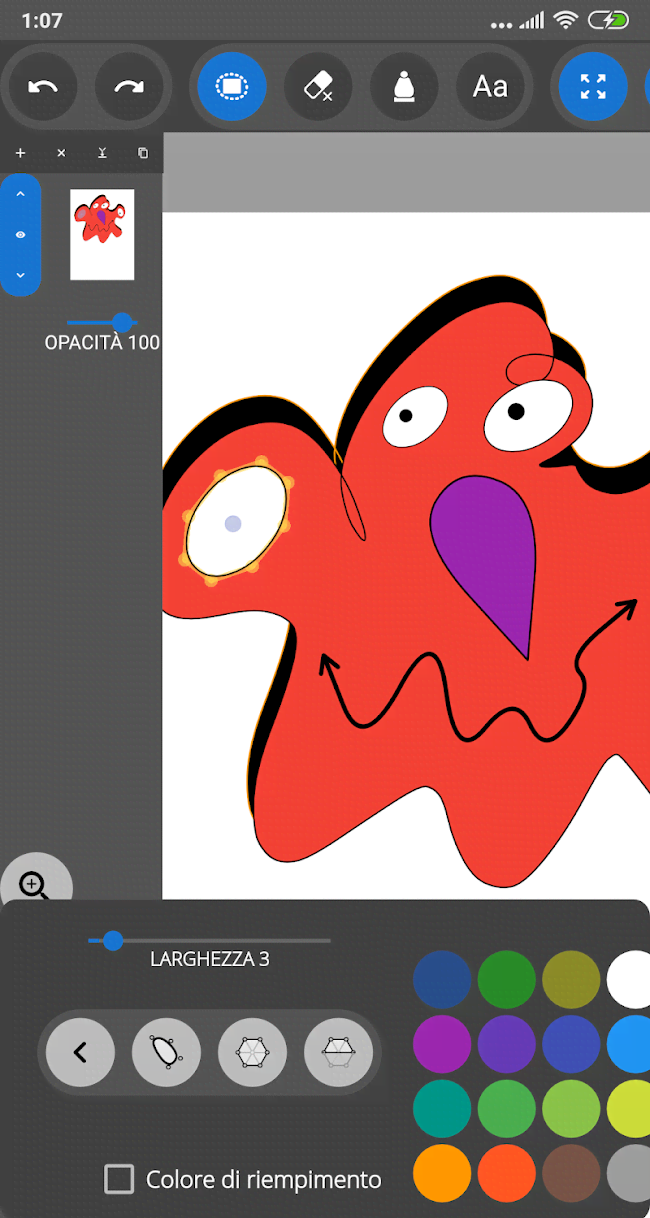Move layer up with chevron
Screen dimensions: 650x1218
(20, 194)
